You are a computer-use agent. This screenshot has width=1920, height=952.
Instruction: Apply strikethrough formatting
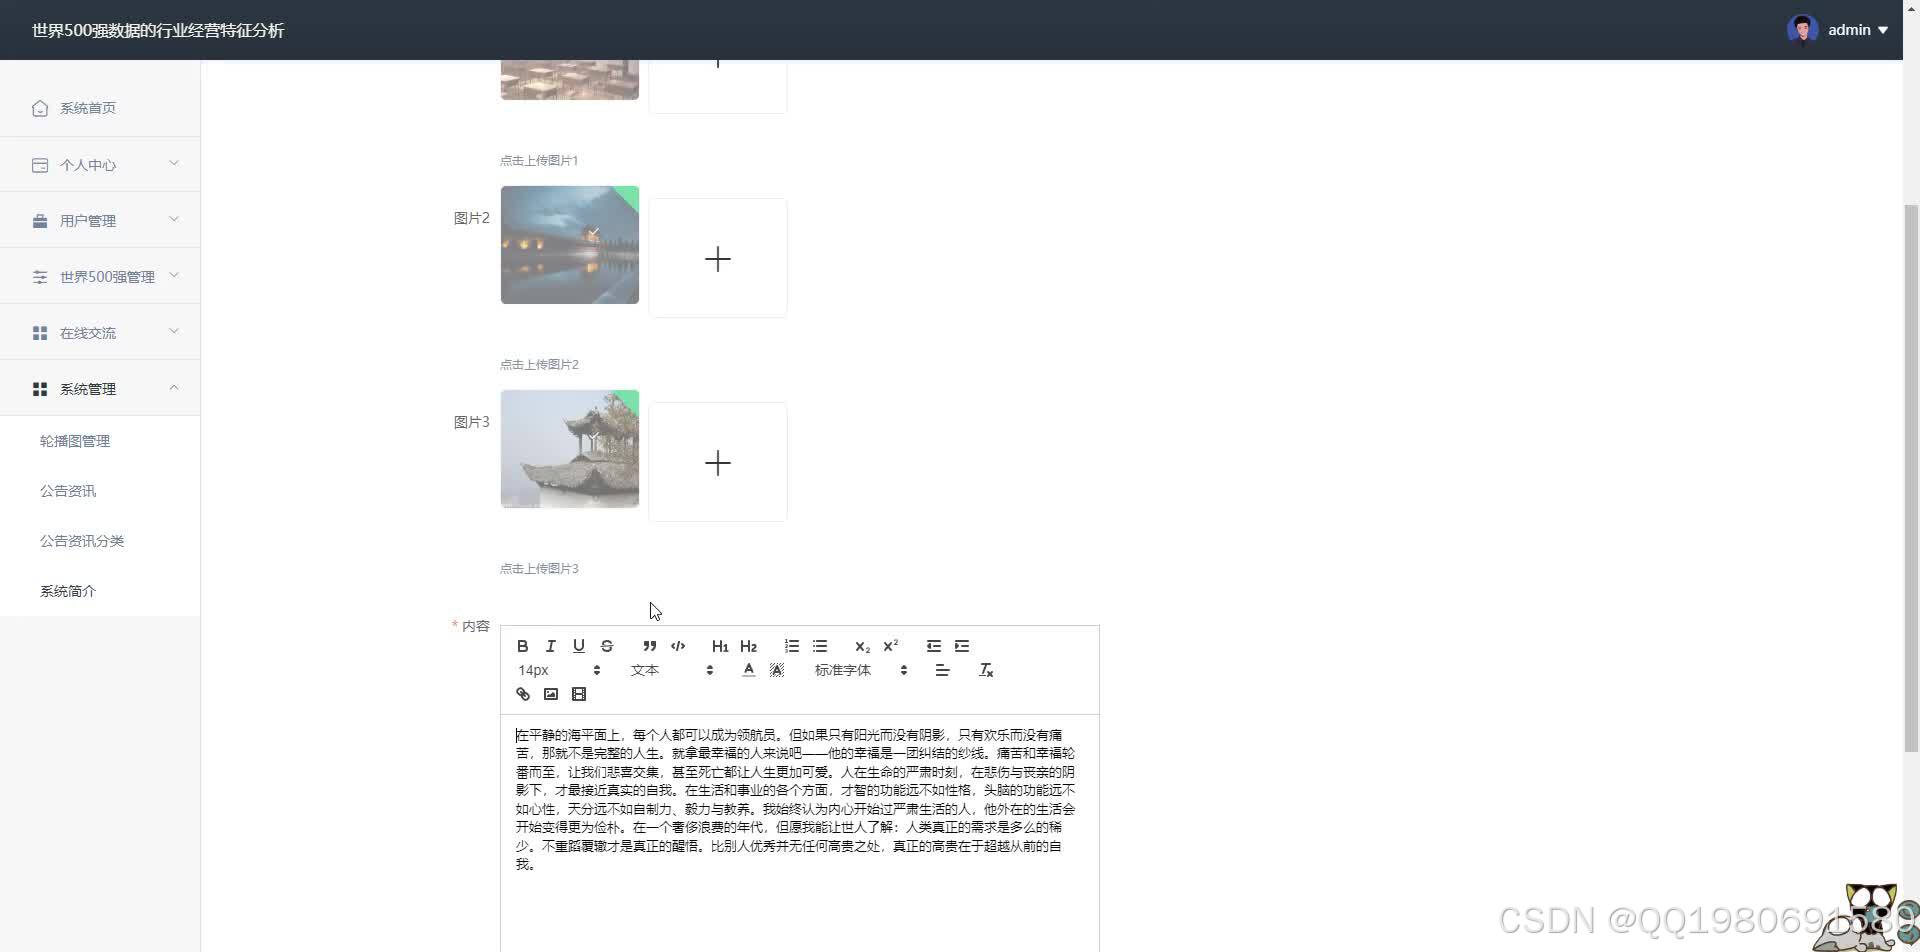click(x=607, y=645)
